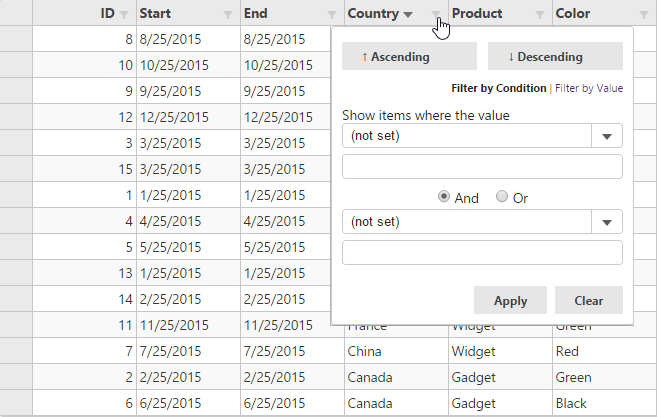Expand the second condition dropdown
Viewport: 657px width, 417px height.
482,221
